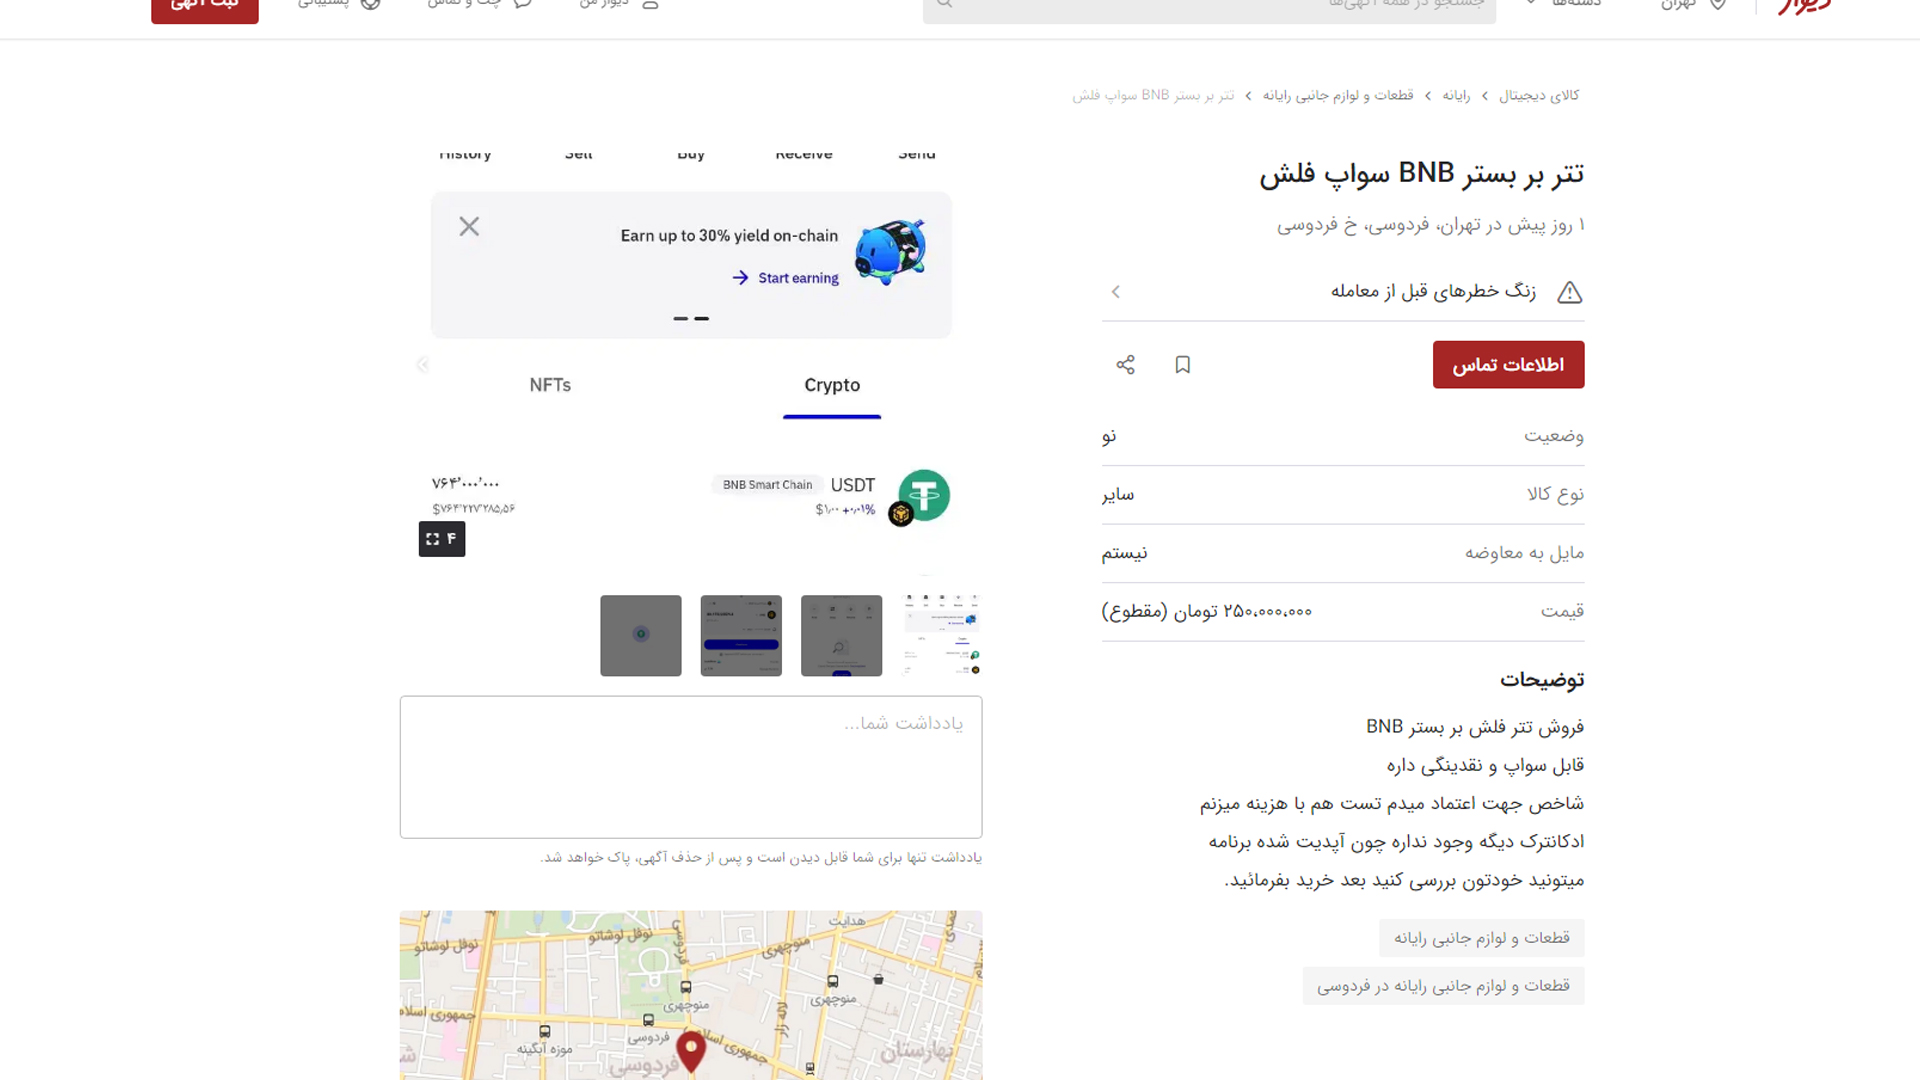Click the USDT Tether coin icon
The height and width of the screenshot is (1080, 1920).
[923, 495]
